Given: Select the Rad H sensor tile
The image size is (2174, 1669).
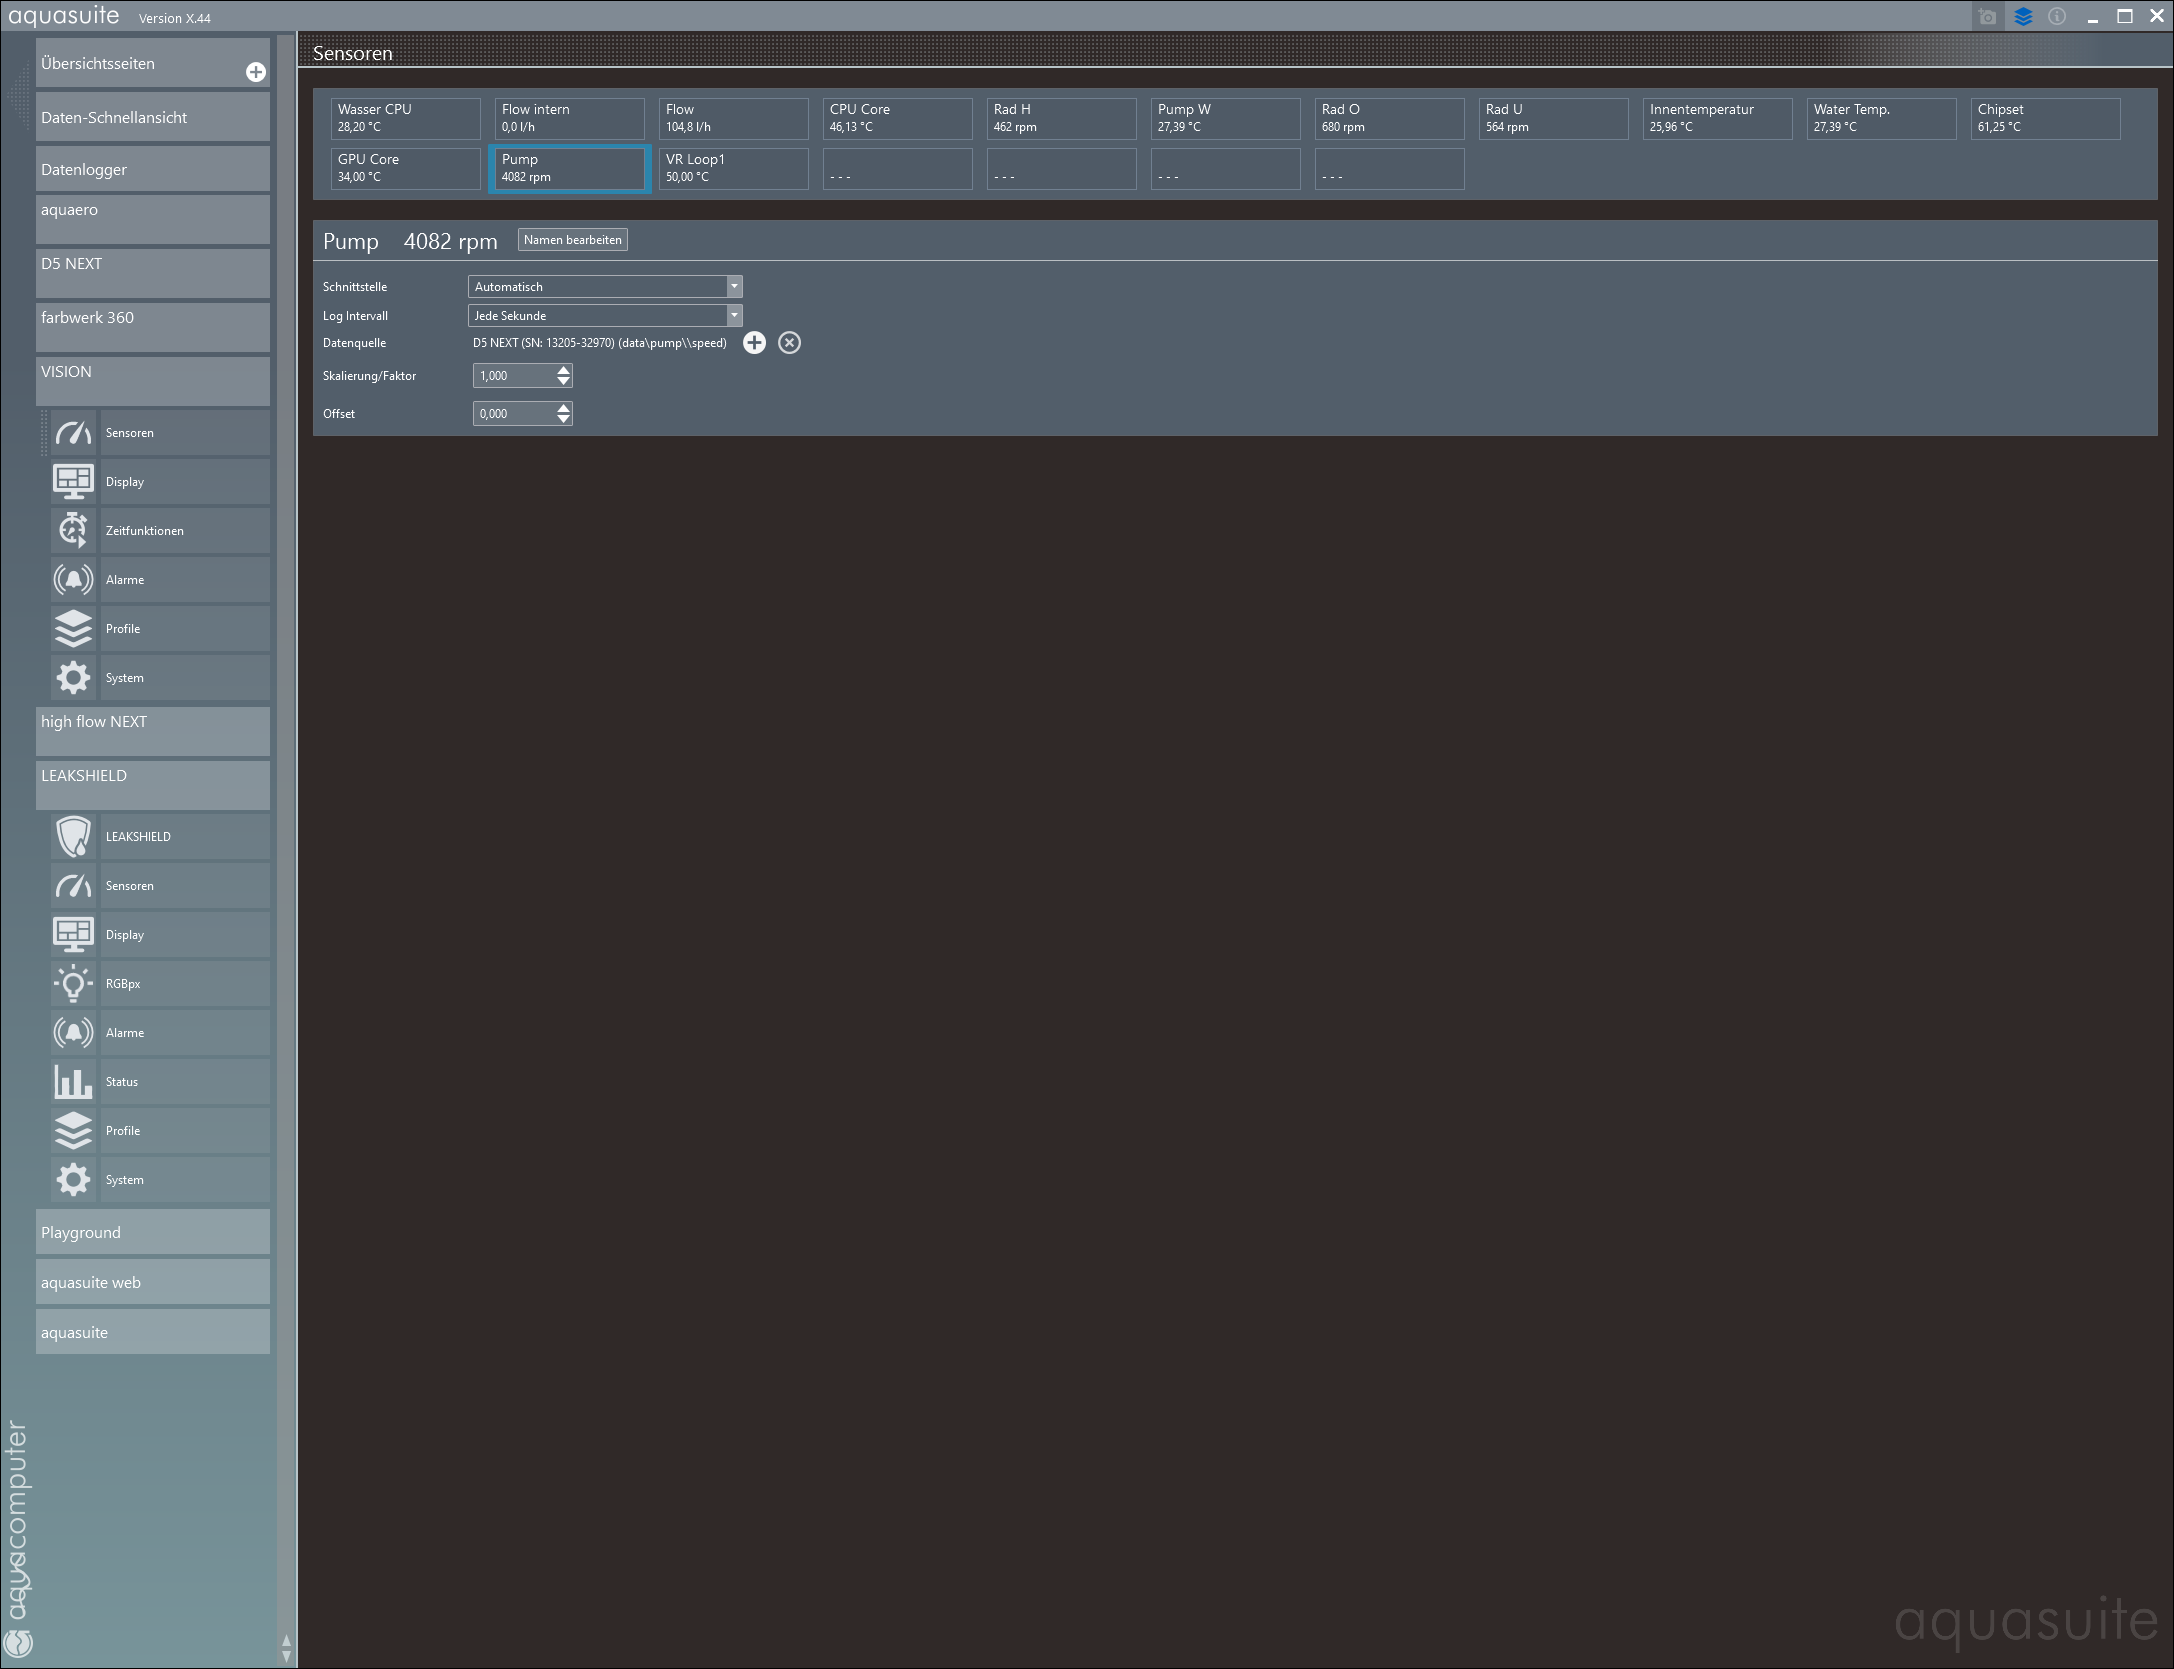Looking at the screenshot, I should coord(1062,118).
